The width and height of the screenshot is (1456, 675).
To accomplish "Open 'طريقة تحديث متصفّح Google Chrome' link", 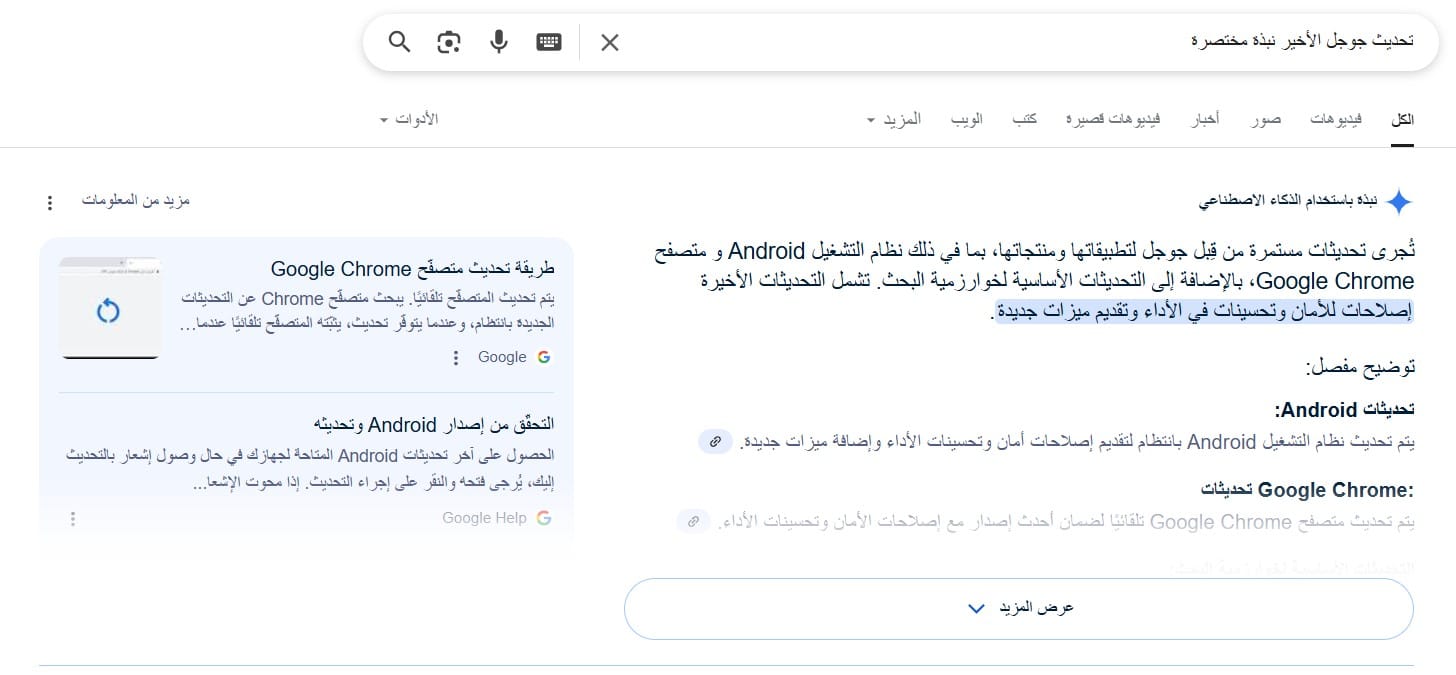I will tap(412, 269).
